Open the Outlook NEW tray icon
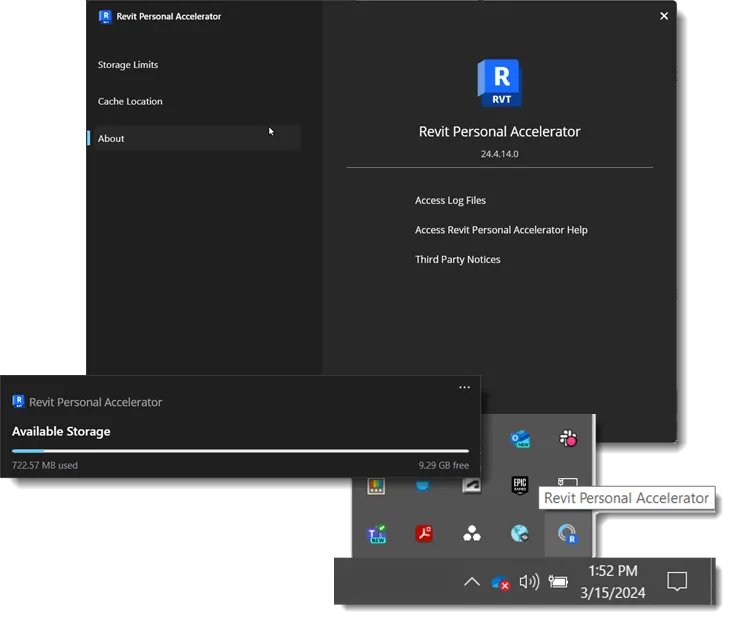This screenshot has width=729, height=618. [x=520, y=439]
